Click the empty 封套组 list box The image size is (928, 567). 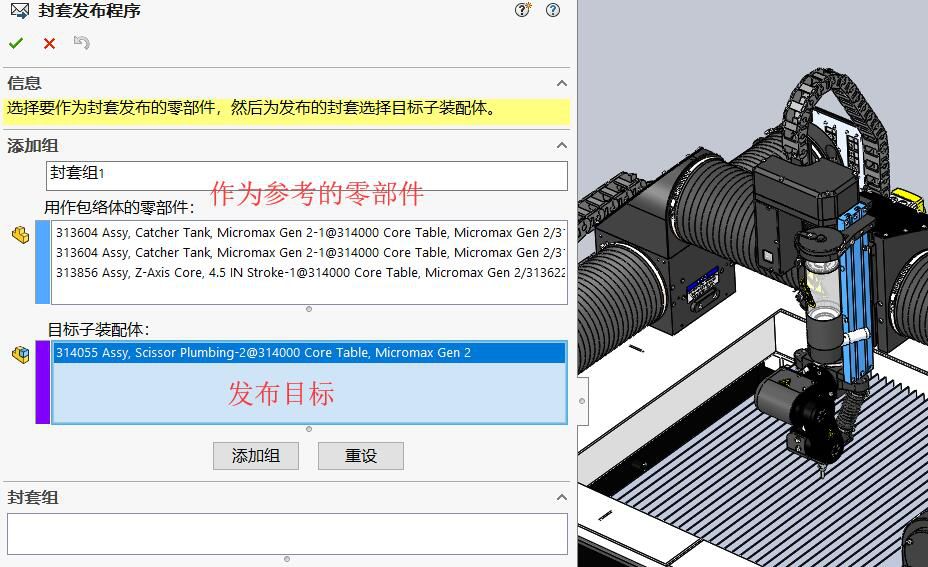pos(287,534)
